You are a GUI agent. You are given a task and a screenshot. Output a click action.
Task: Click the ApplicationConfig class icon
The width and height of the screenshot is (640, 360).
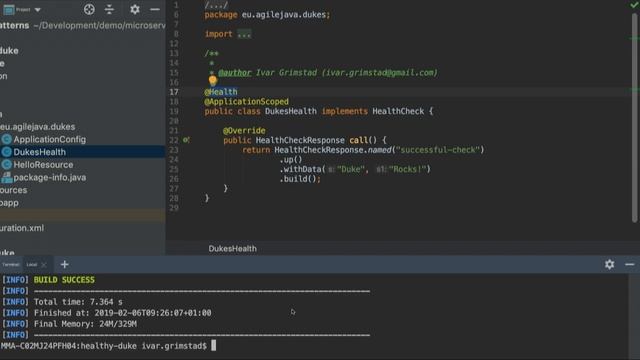pyautogui.click(x=6, y=140)
